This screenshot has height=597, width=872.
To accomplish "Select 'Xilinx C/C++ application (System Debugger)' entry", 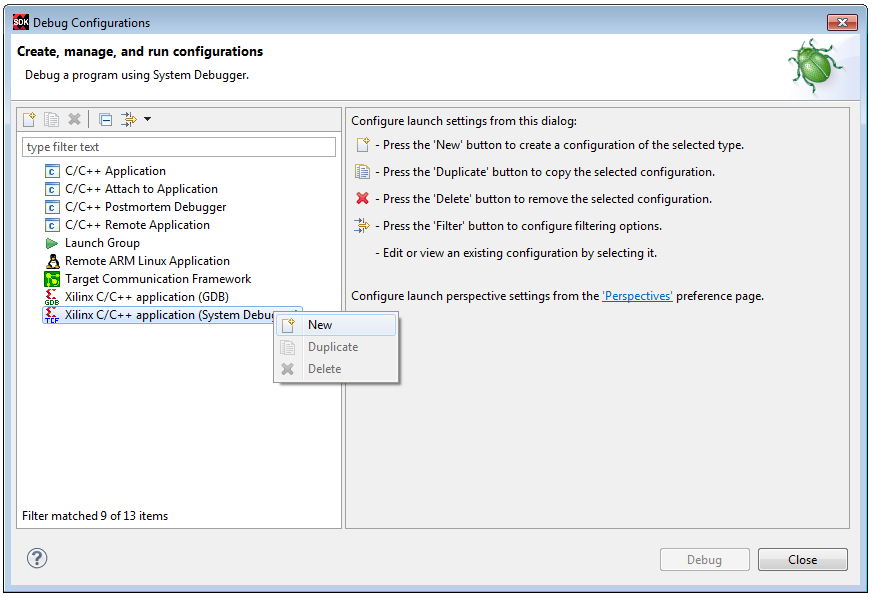I will (172, 315).
